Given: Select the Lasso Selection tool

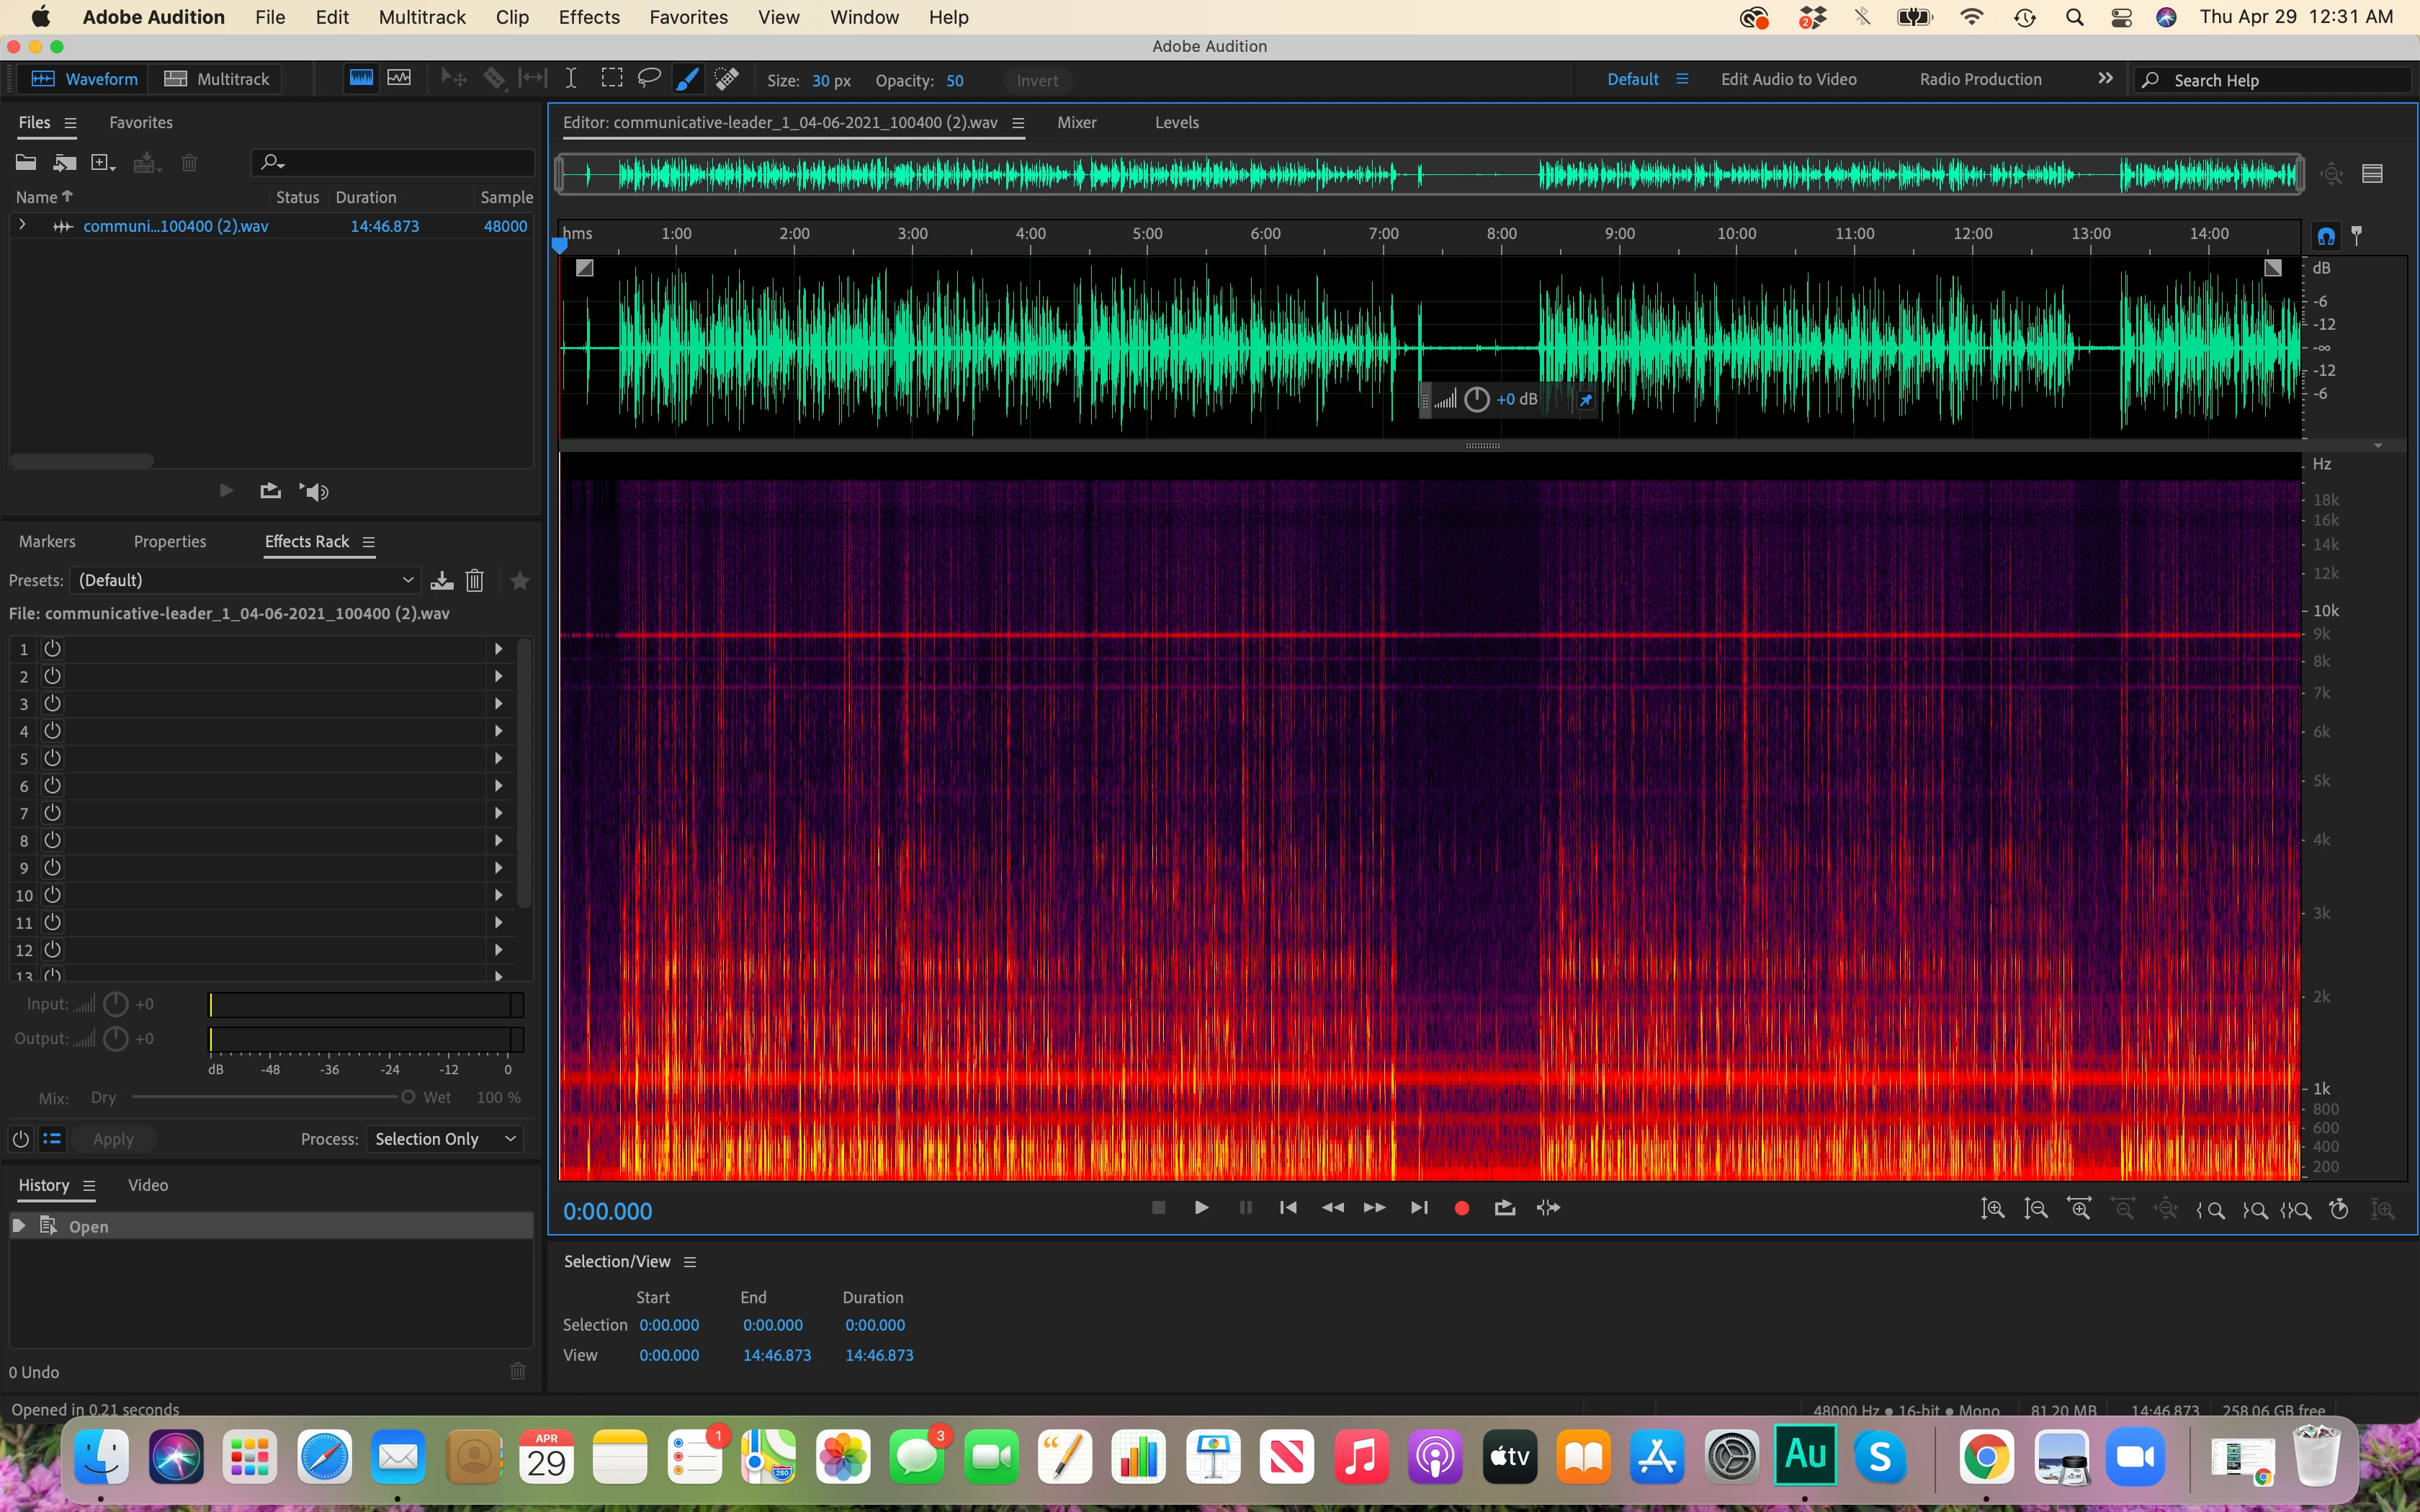Looking at the screenshot, I should pyautogui.click(x=649, y=79).
